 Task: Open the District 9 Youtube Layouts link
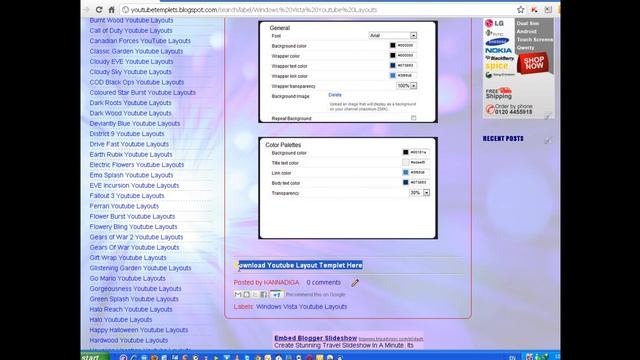coord(127,134)
